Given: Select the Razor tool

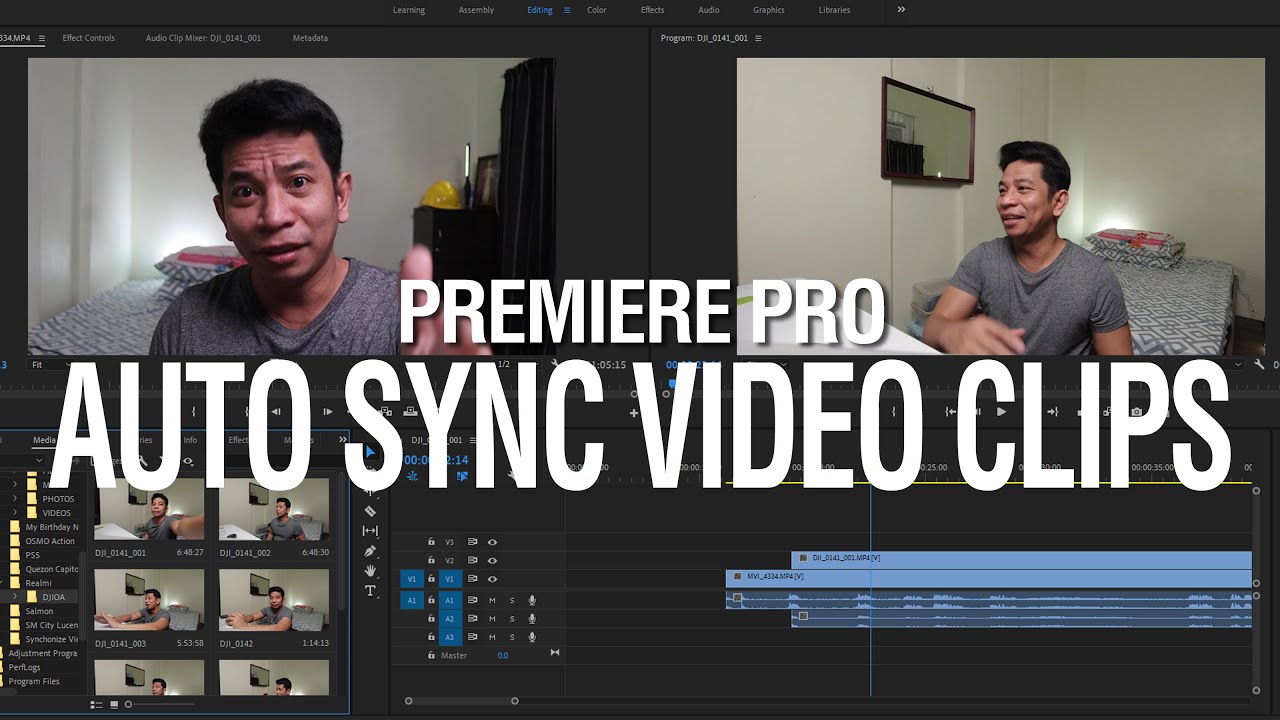Looking at the screenshot, I should tap(370, 511).
